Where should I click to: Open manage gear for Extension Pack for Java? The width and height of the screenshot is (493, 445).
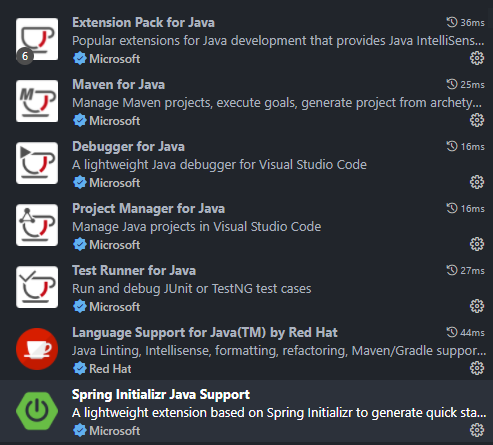tap(477, 58)
